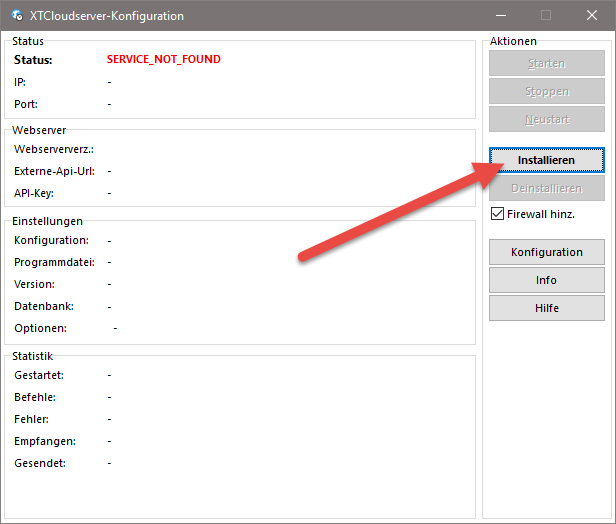Click the IP: label
Viewport: 616px width, 524px height.
[x=20, y=82]
